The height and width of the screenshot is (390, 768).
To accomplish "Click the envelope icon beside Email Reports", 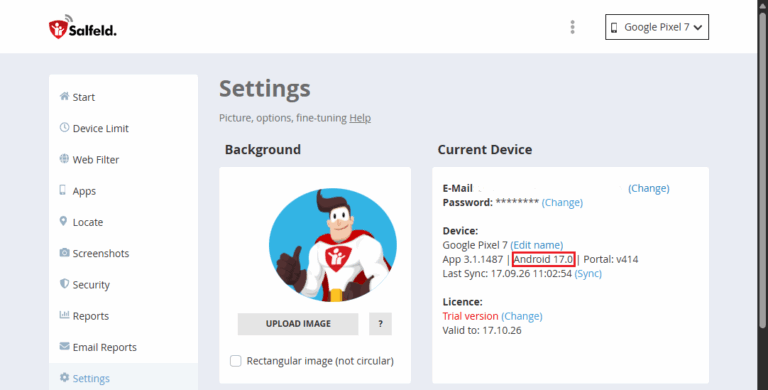I will pos(64,346).
